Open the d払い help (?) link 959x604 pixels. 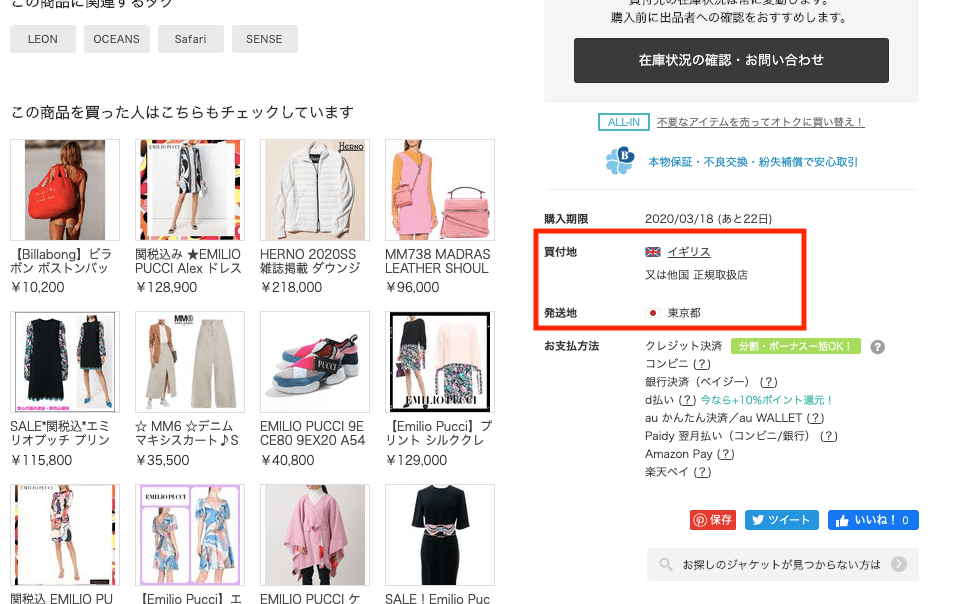tap(687, 400)
